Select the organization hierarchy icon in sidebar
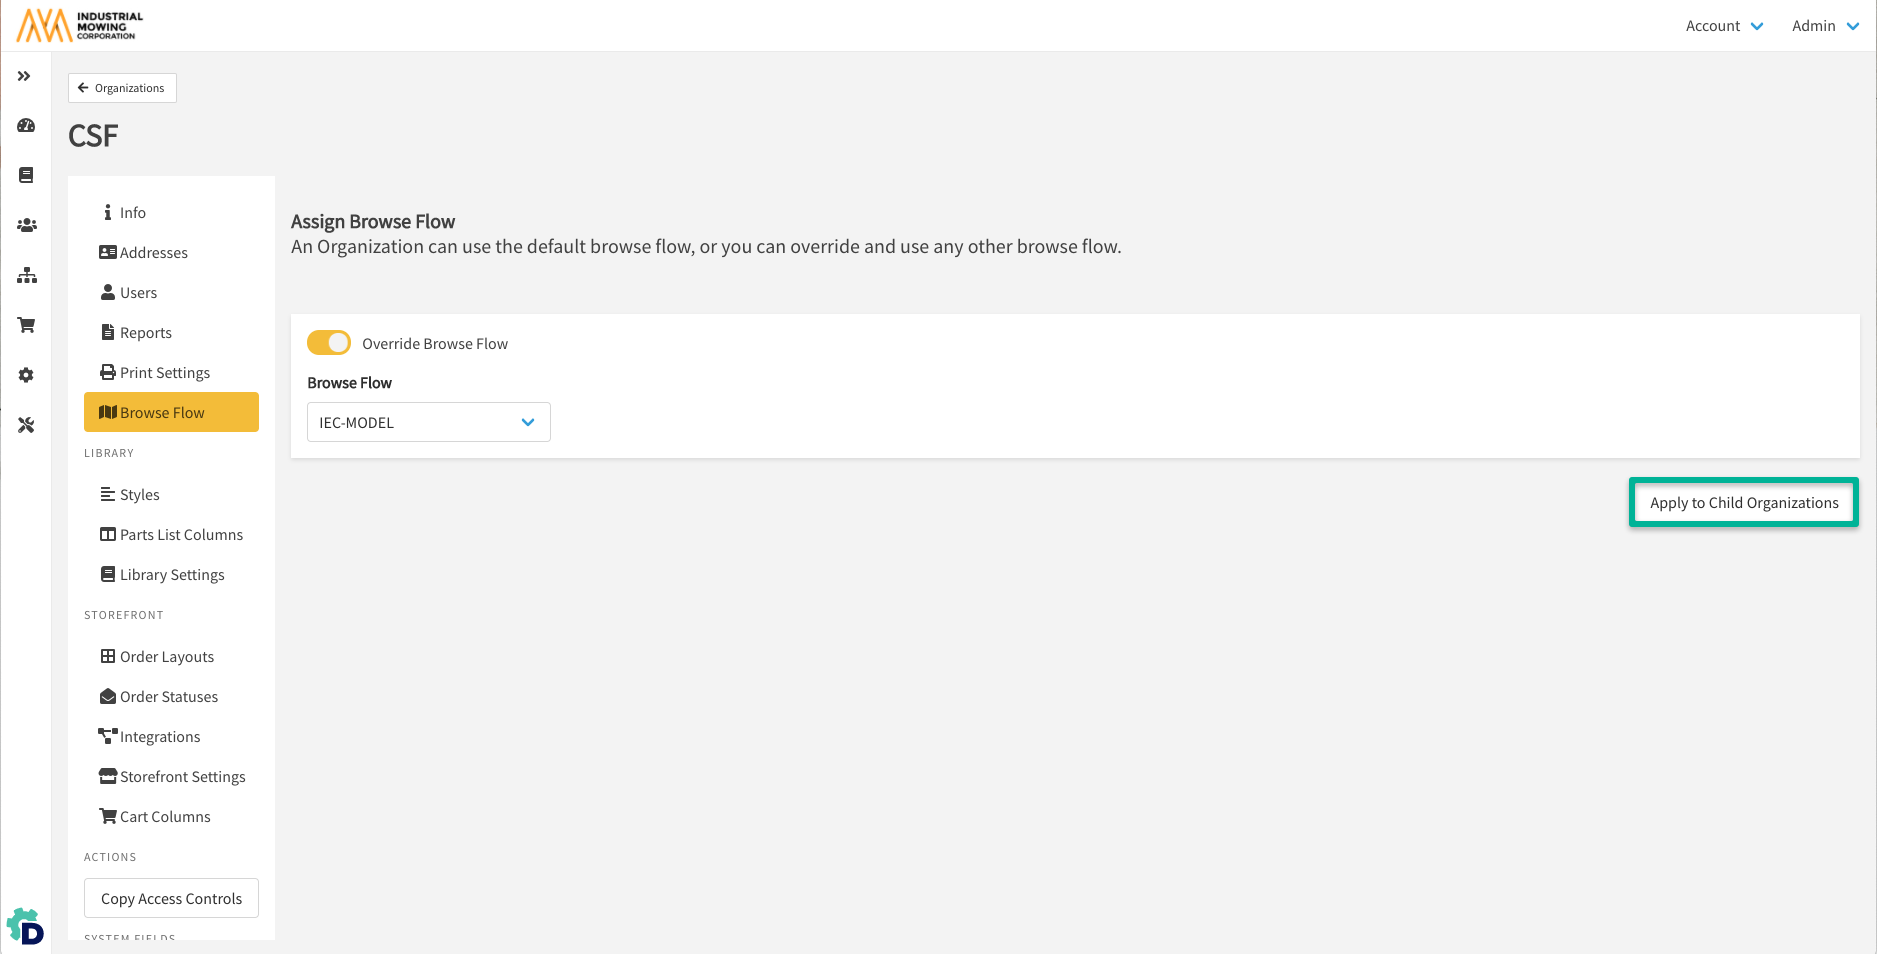Viewport: 1877px width, 954px height. [26, 275]
